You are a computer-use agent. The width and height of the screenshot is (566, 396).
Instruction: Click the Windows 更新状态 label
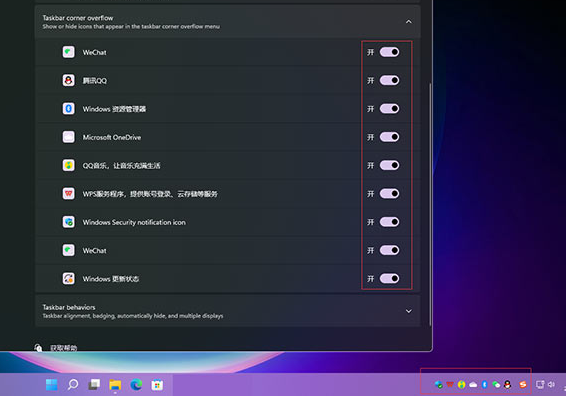111,279
